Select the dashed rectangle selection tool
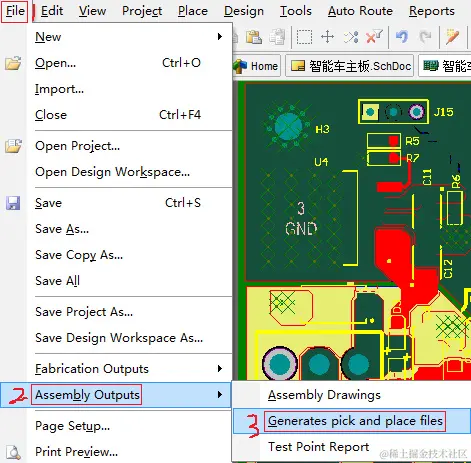471x463 pixels. (304, 37)
